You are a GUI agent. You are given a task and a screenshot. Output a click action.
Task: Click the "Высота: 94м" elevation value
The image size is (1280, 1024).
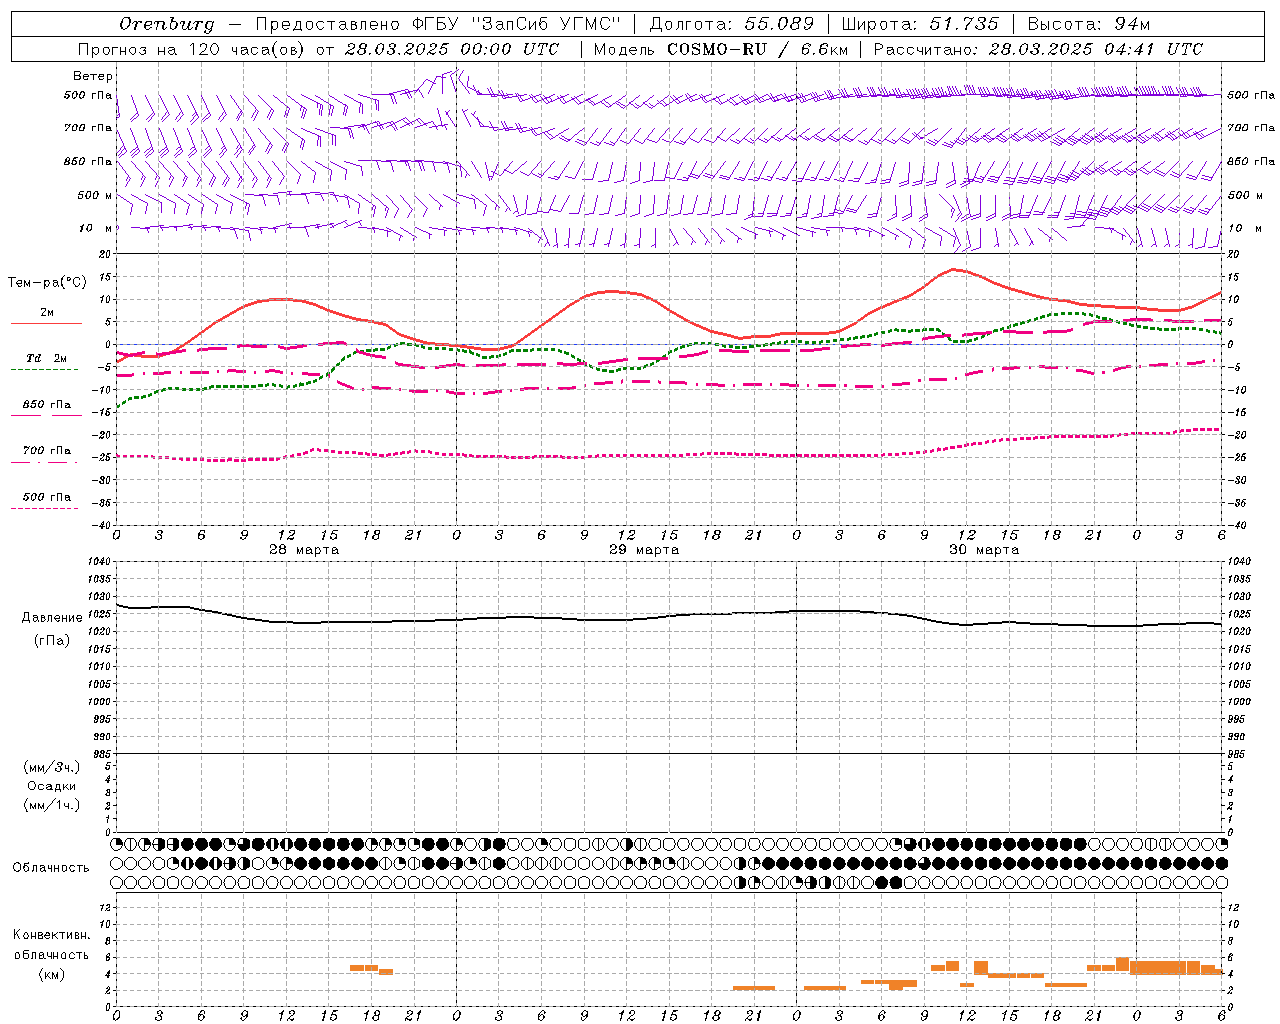(x=1089, y=24)
